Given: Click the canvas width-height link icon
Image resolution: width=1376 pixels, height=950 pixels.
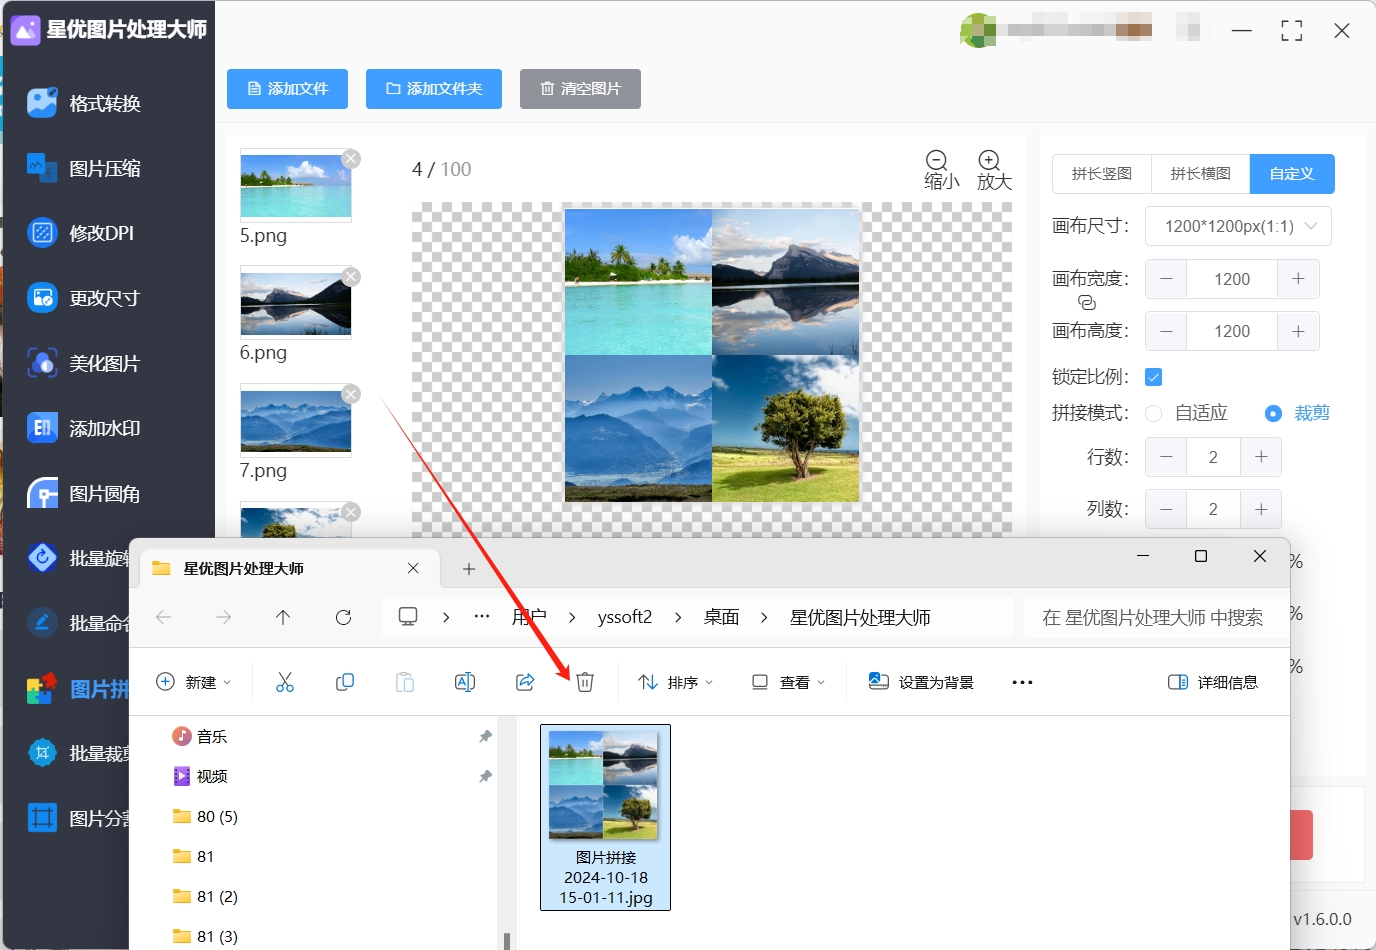Looking at the screenshot, I should click(1087, 302).
